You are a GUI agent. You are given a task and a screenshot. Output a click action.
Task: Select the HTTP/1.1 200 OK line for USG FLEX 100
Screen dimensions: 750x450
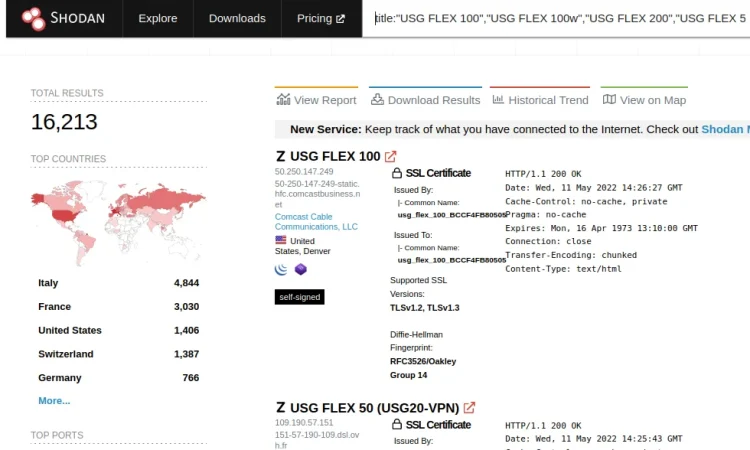(x=543, y=174)
